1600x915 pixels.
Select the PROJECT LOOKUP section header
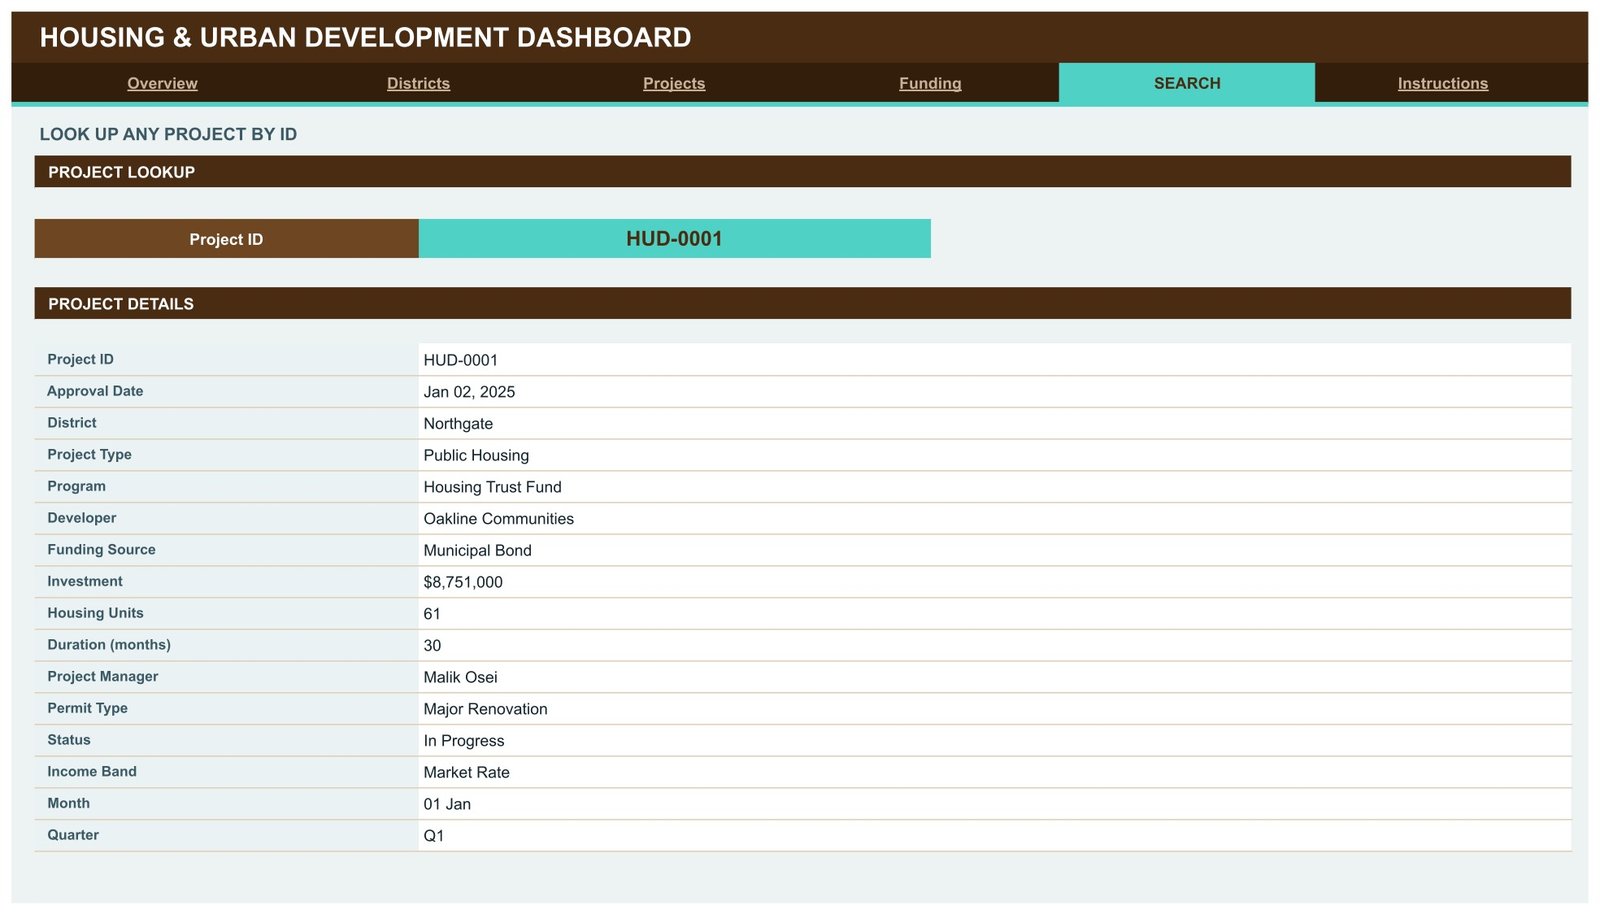pos(803,172)
